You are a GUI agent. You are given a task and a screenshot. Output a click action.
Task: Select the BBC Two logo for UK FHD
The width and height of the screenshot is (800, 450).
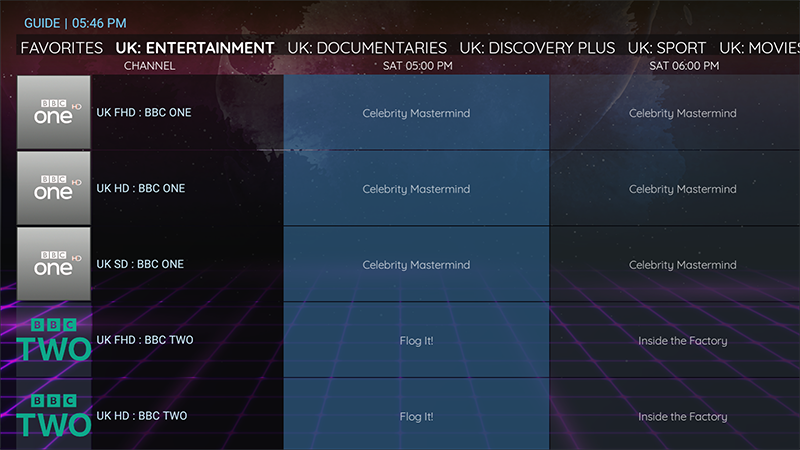pyautogui.click(x=54, y=340)
